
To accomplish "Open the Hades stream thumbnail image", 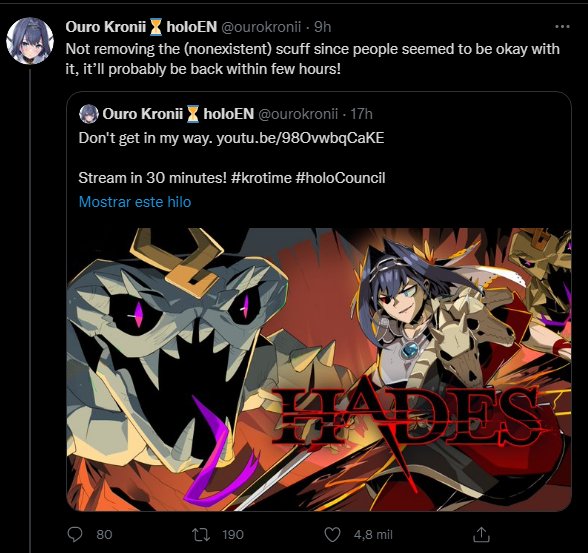I will [319, 369].
